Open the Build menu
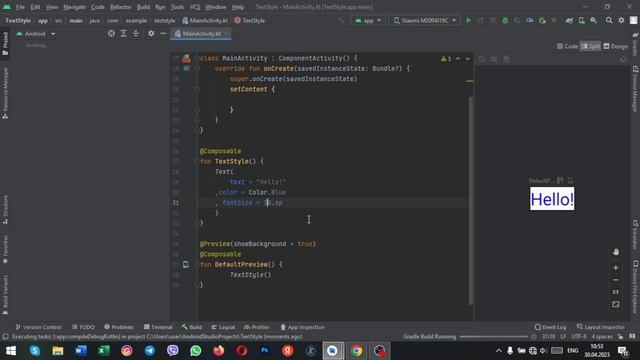 click(143, 7)
